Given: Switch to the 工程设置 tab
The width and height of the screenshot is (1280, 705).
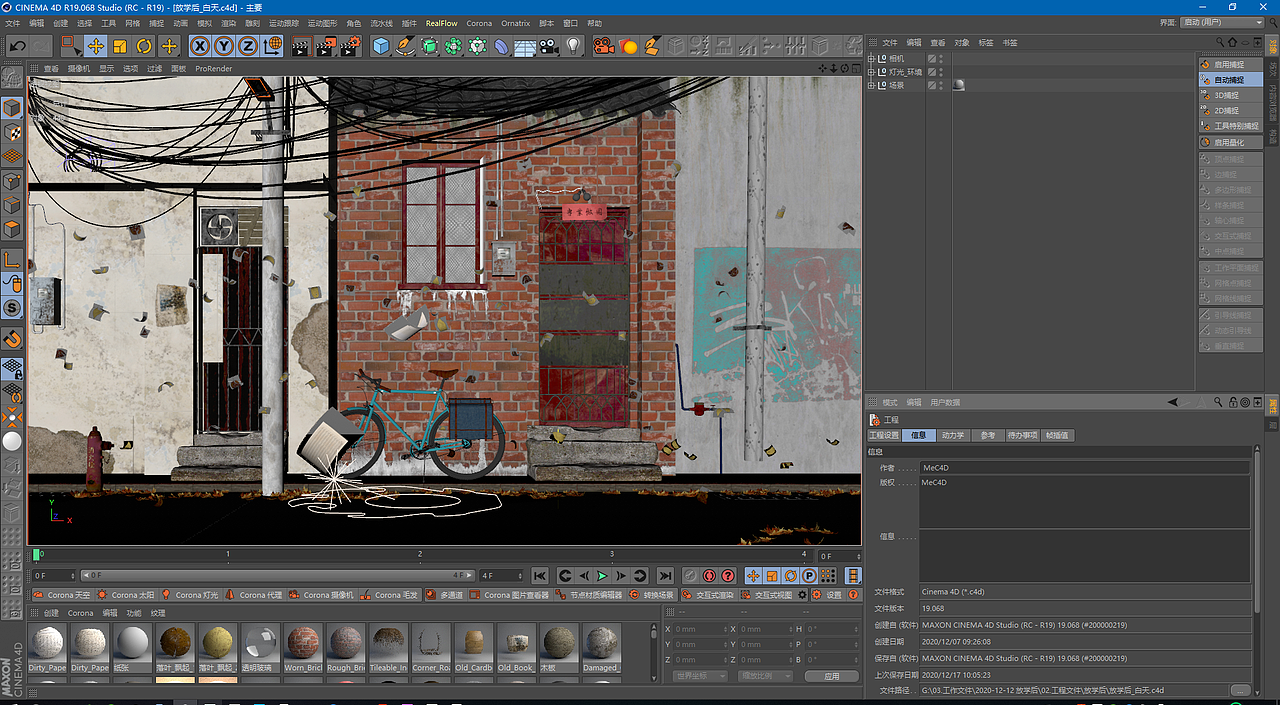Looking at the screenshot, I should 884,436.
